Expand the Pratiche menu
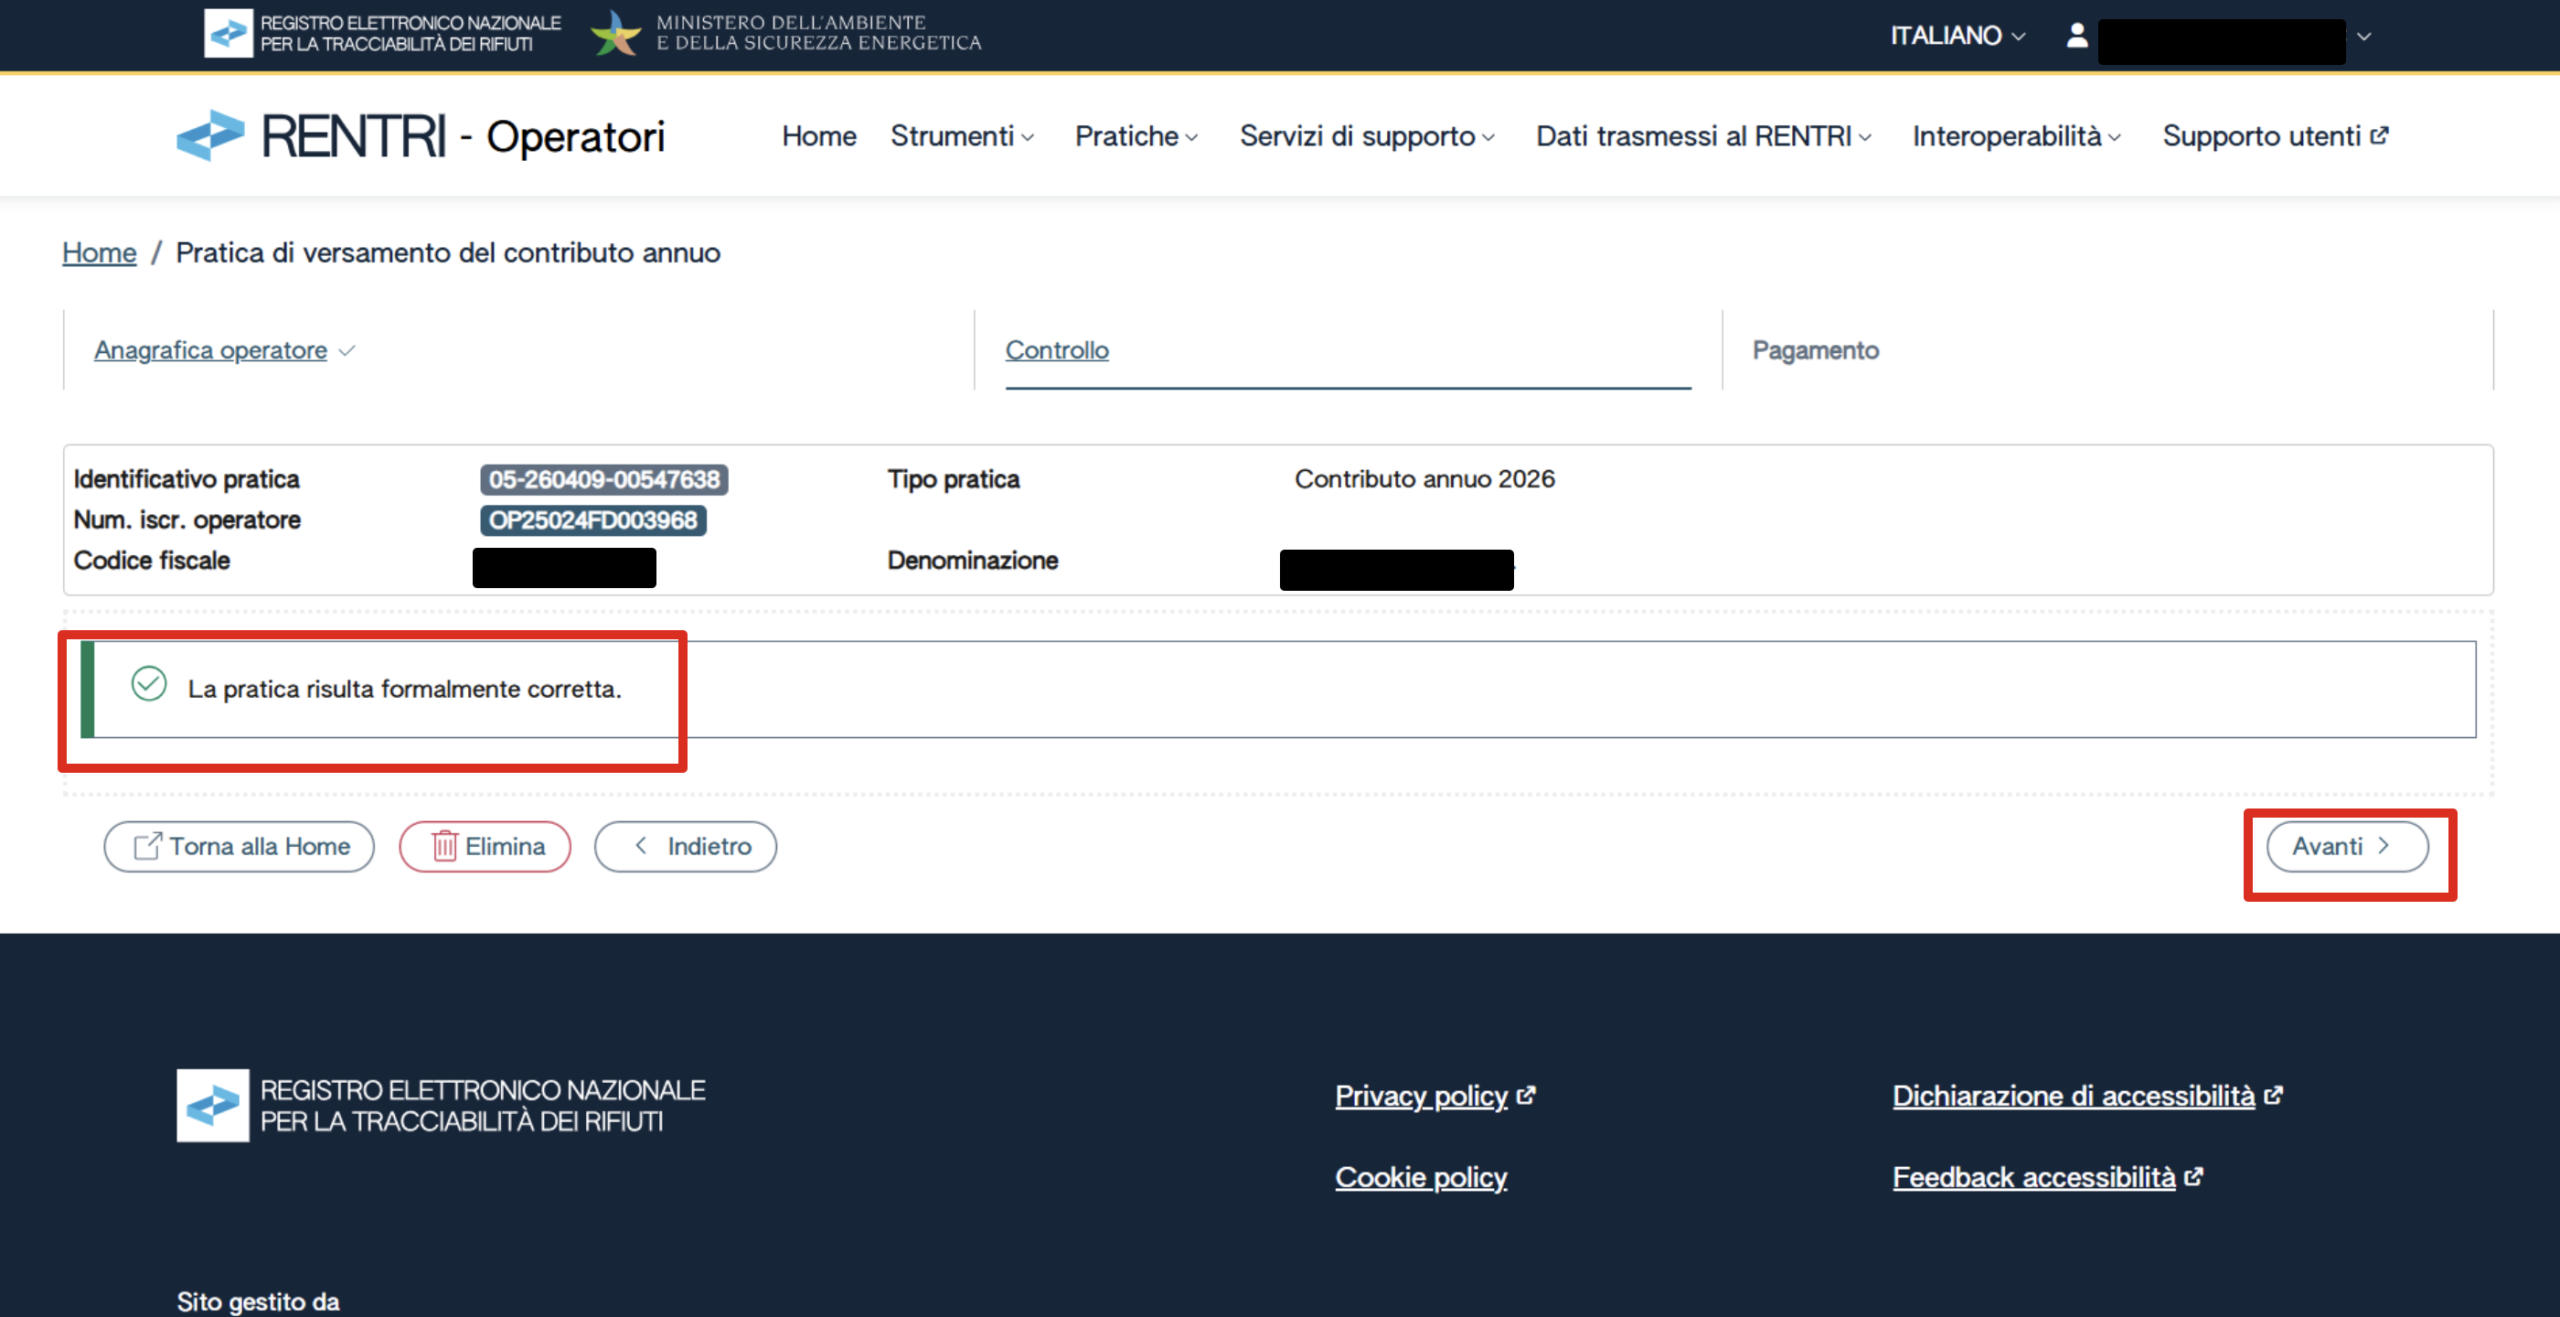Viewport: 2560px width, 1317px height. (x=1135, y=136)
